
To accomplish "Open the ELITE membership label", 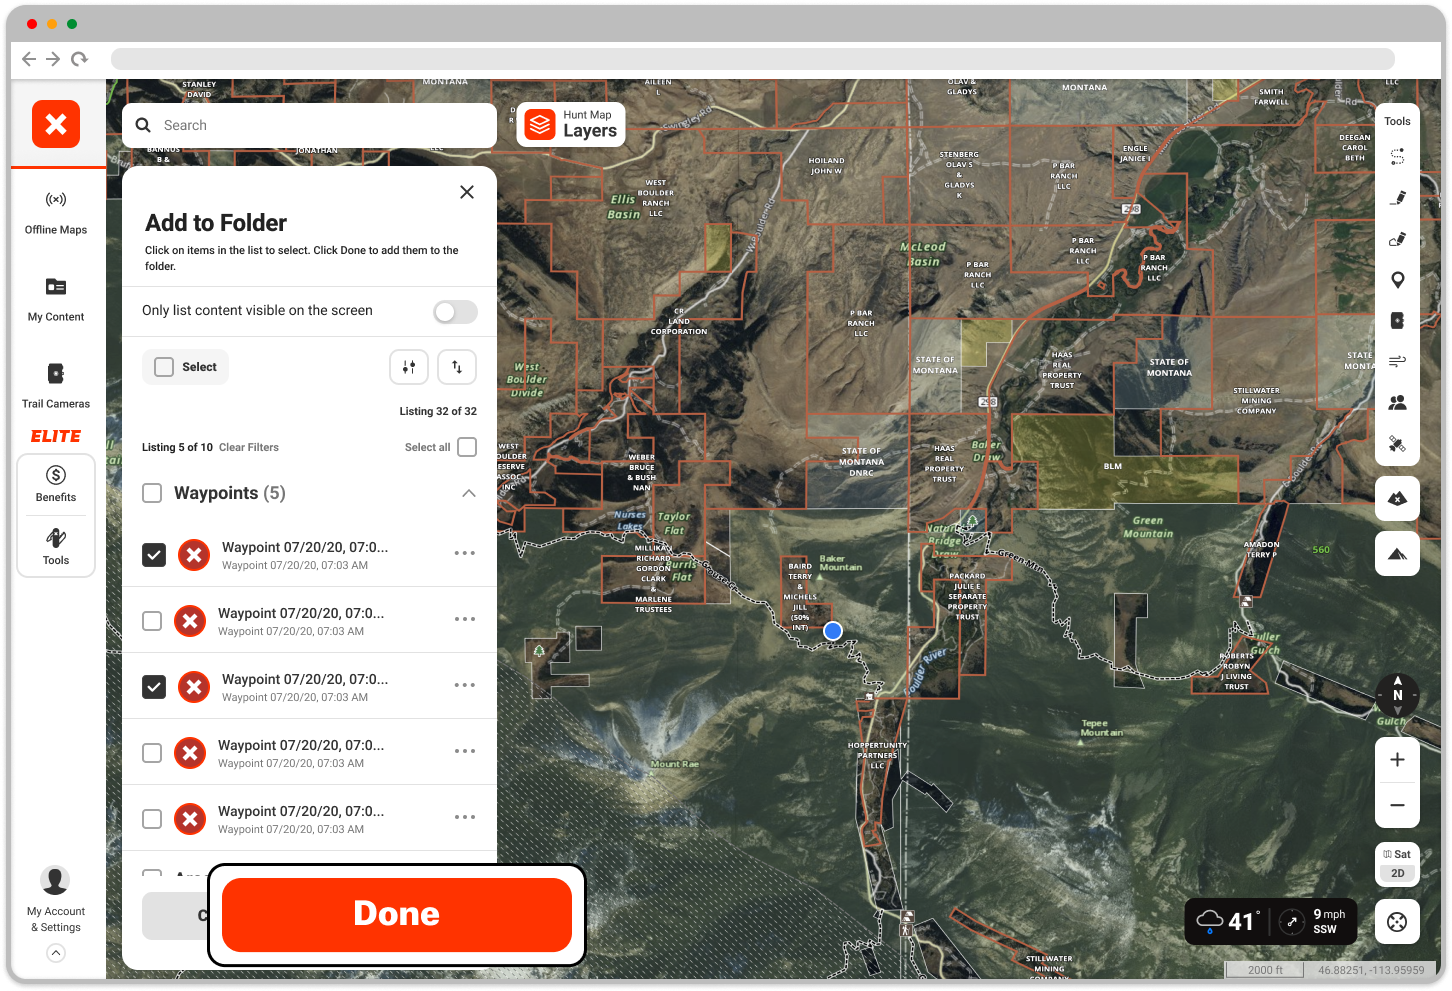I will click(56, 436).
